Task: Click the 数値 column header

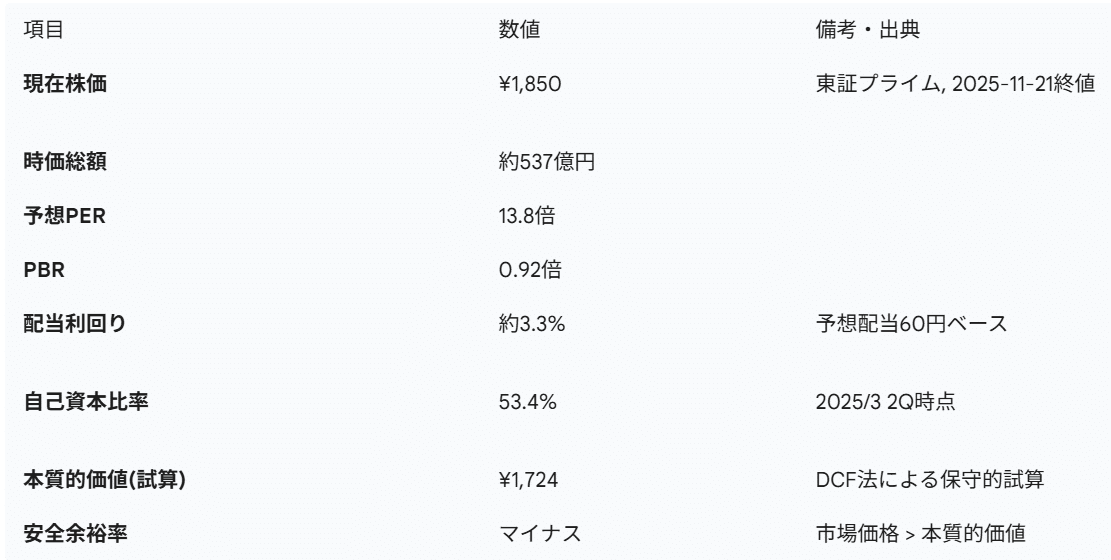Action: coord(519,31)
